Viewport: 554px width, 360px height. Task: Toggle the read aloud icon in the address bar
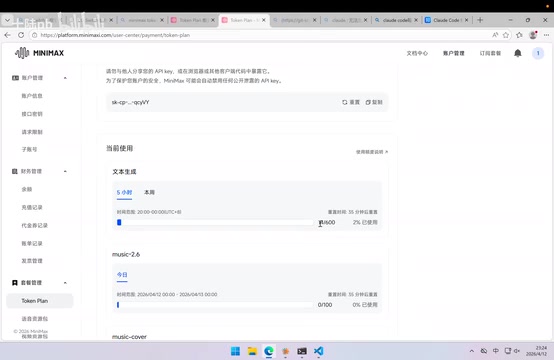tap(495, 35)
